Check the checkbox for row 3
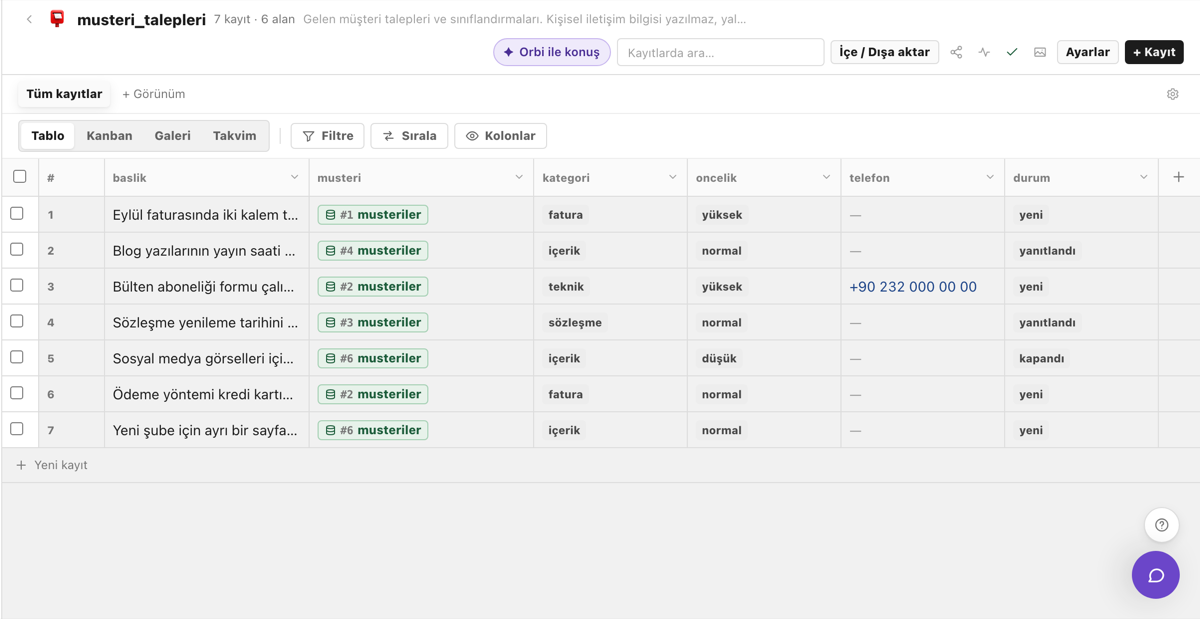The height and width of the screenshot is (619, 1200). coord(17,285)
